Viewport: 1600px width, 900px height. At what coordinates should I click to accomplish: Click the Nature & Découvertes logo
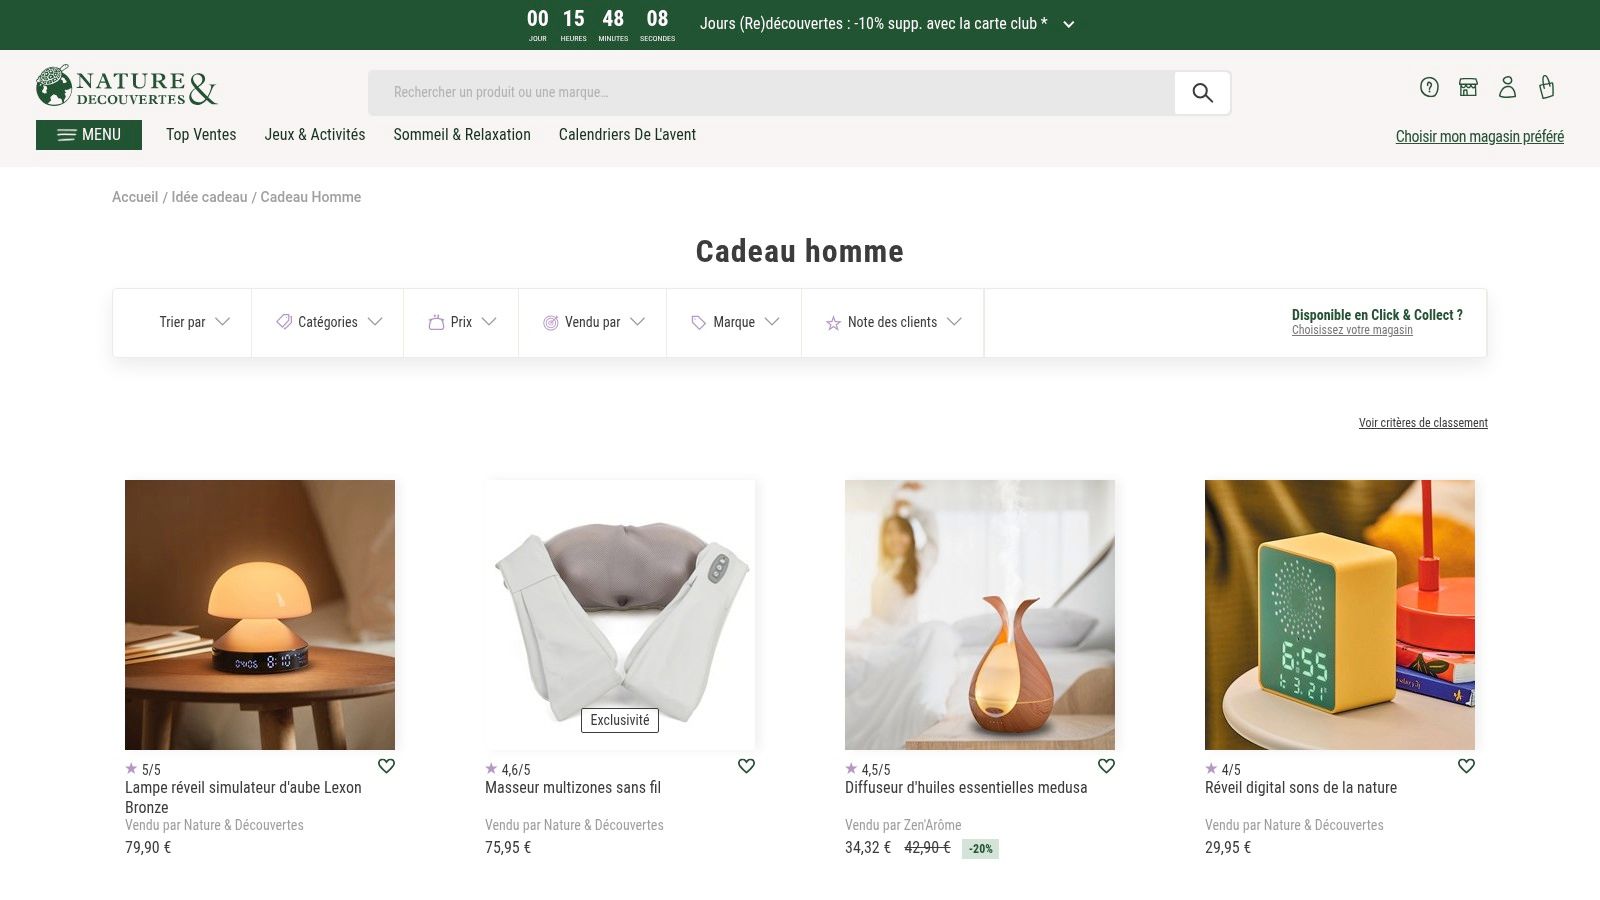pos(127,87)
